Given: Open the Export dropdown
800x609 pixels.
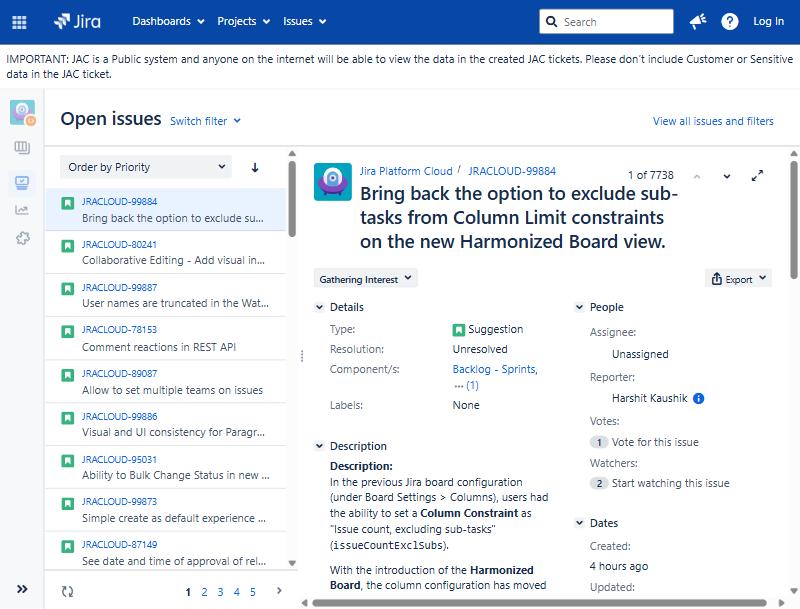Looking at the screenshot, I should (738, 279).
